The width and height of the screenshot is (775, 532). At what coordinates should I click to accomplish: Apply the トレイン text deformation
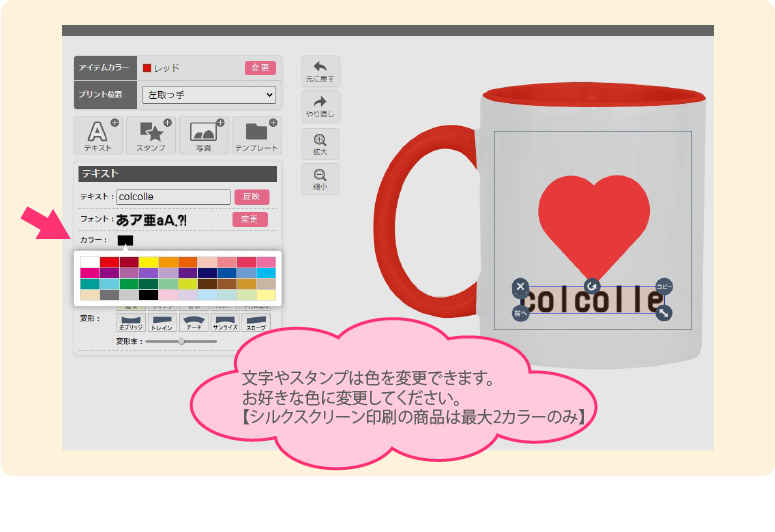[x=162, y=322]
